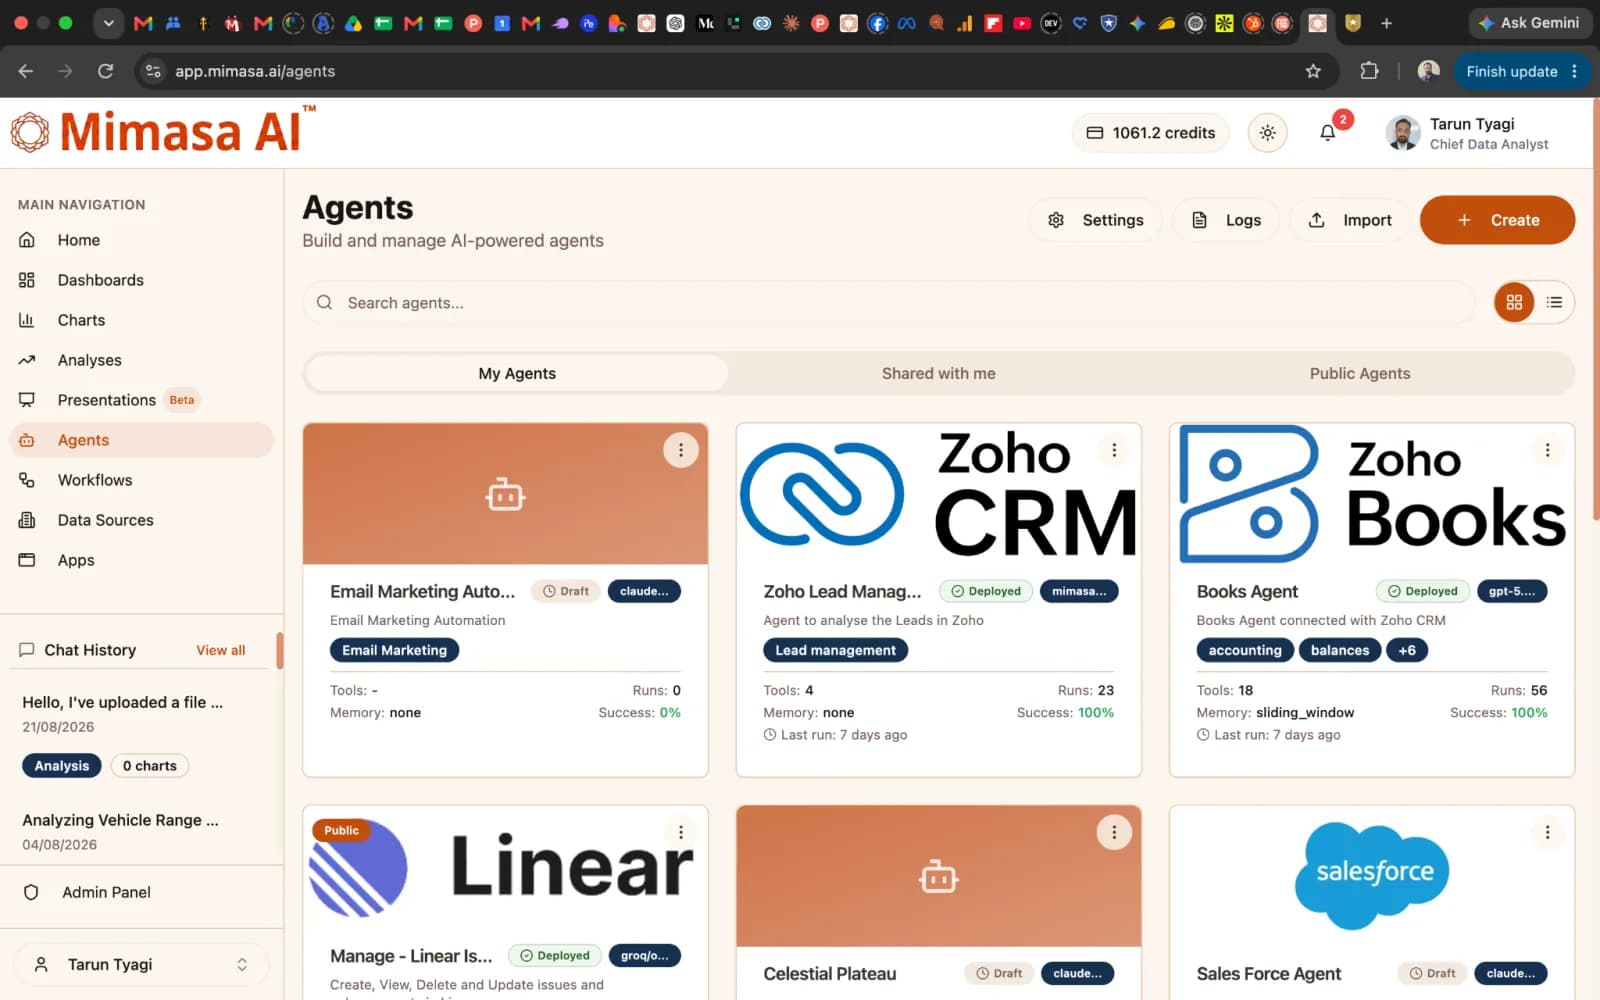1600x1000 pixels.
Task: Click the Mimasa AI logo
Action: [x=162, y=131]
